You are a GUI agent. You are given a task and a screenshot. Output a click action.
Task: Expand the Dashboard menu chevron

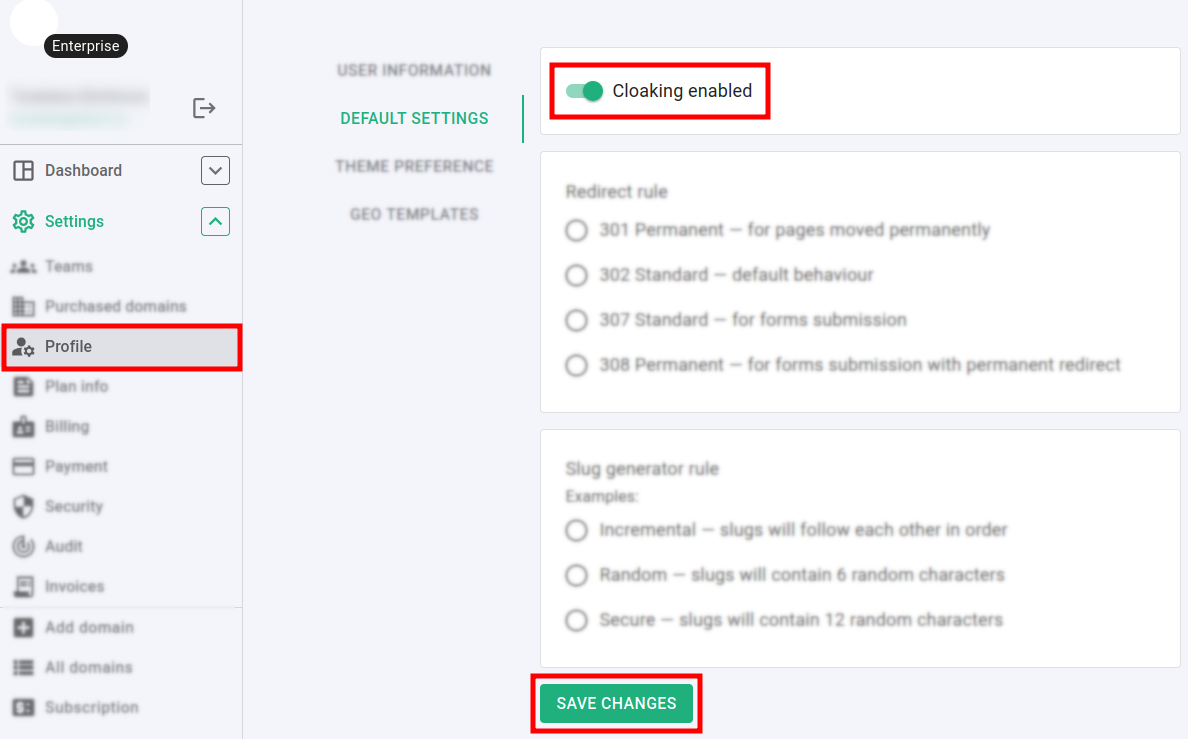pos(215,171)
